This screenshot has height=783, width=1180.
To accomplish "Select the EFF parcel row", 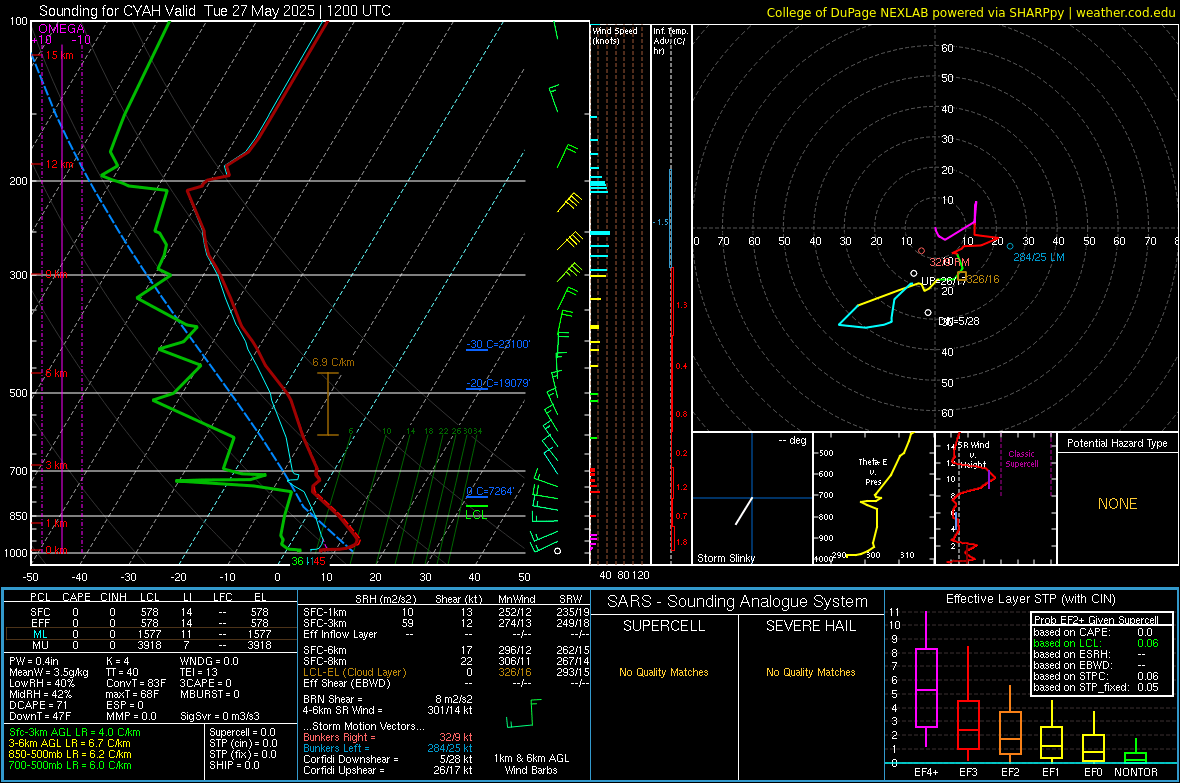I will tap(150, 623).
